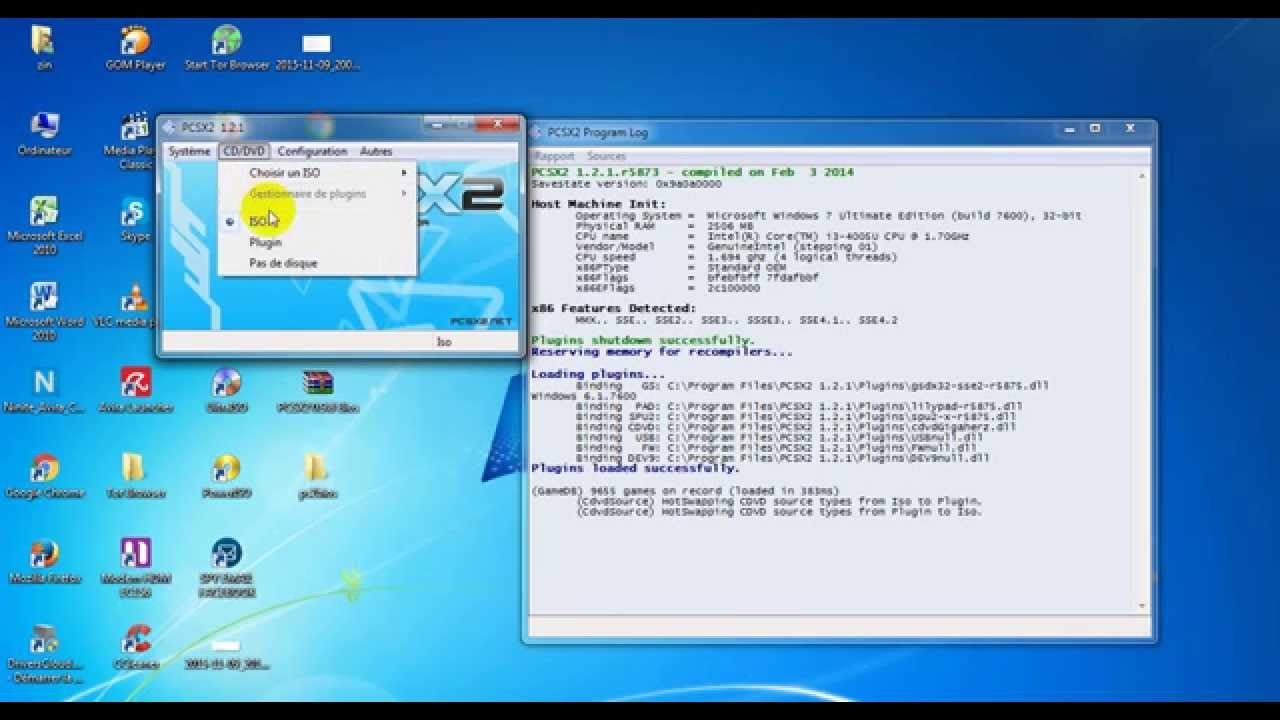Click 'Loading plugins...' log line
Viewport: 1280px width, 720px height.
tap(598, 374)
